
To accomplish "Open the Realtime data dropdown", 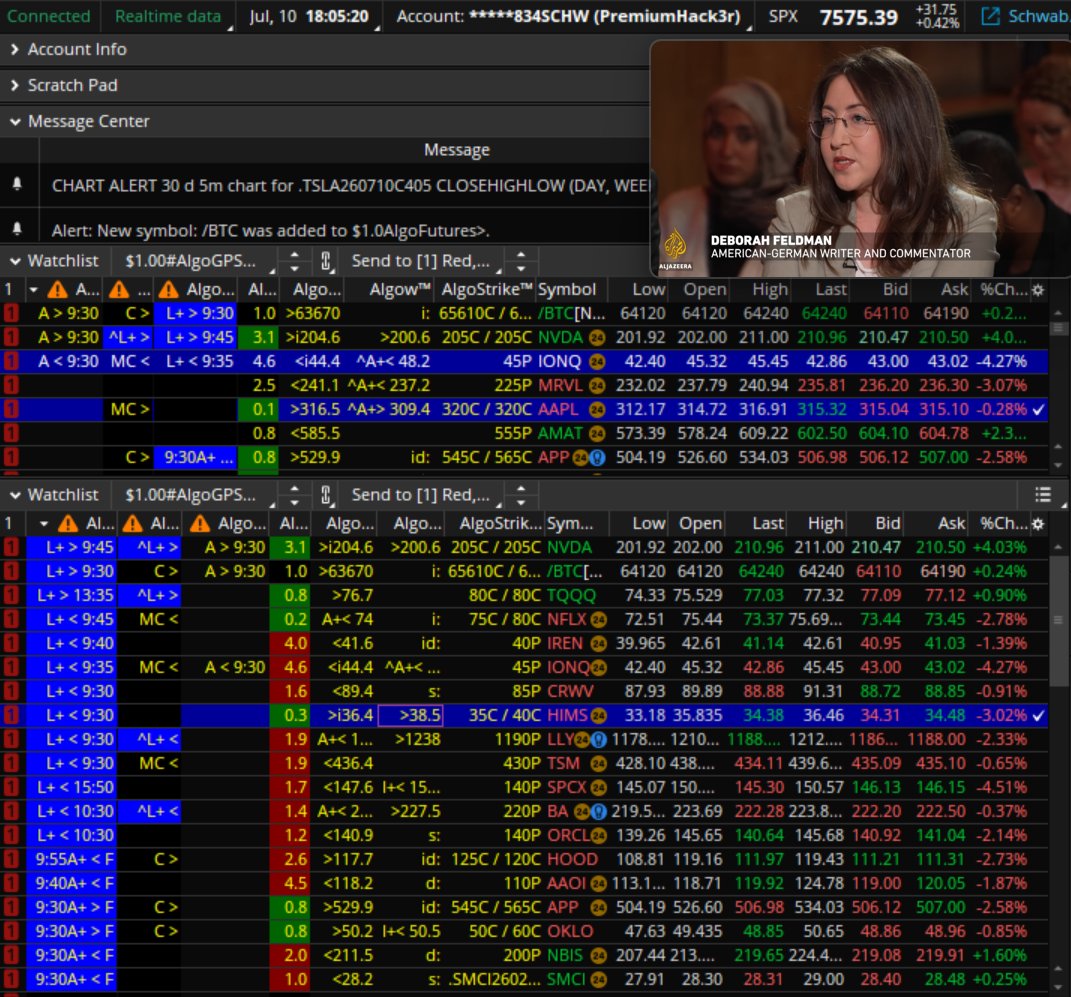I will point(167,16).
